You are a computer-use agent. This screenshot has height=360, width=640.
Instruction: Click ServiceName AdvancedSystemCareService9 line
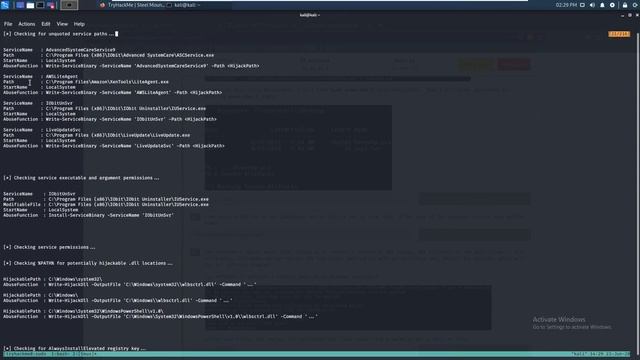pyautogui.click(x=59, y=50)
